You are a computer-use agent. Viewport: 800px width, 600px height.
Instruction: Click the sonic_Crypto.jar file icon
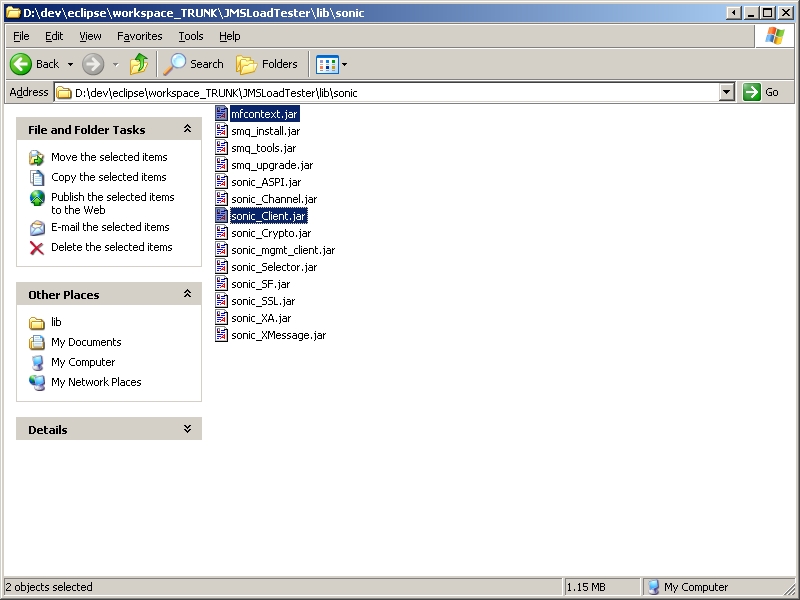(221, 233)
